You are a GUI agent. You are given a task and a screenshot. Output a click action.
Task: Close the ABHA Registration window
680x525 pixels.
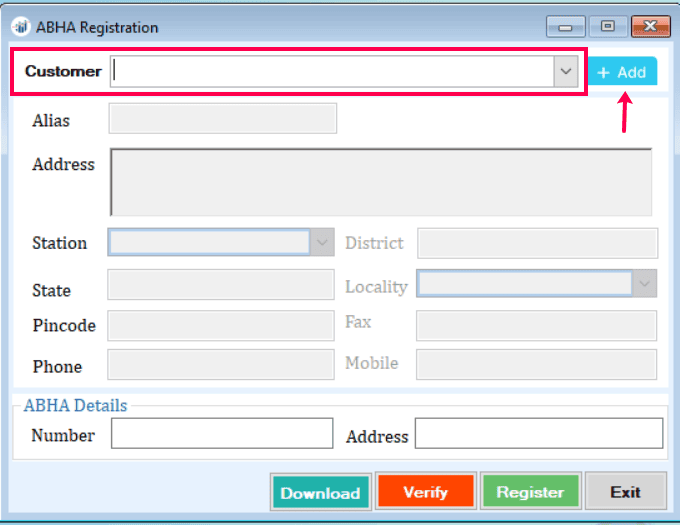[x=651, y=27]
